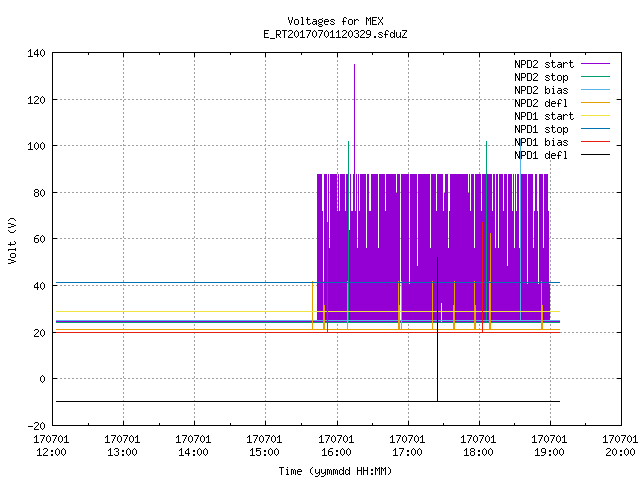Click the chart title 'Voltages for MEX'
The height and width of the screenshot is (480, 640).
[x=335, y=21]
